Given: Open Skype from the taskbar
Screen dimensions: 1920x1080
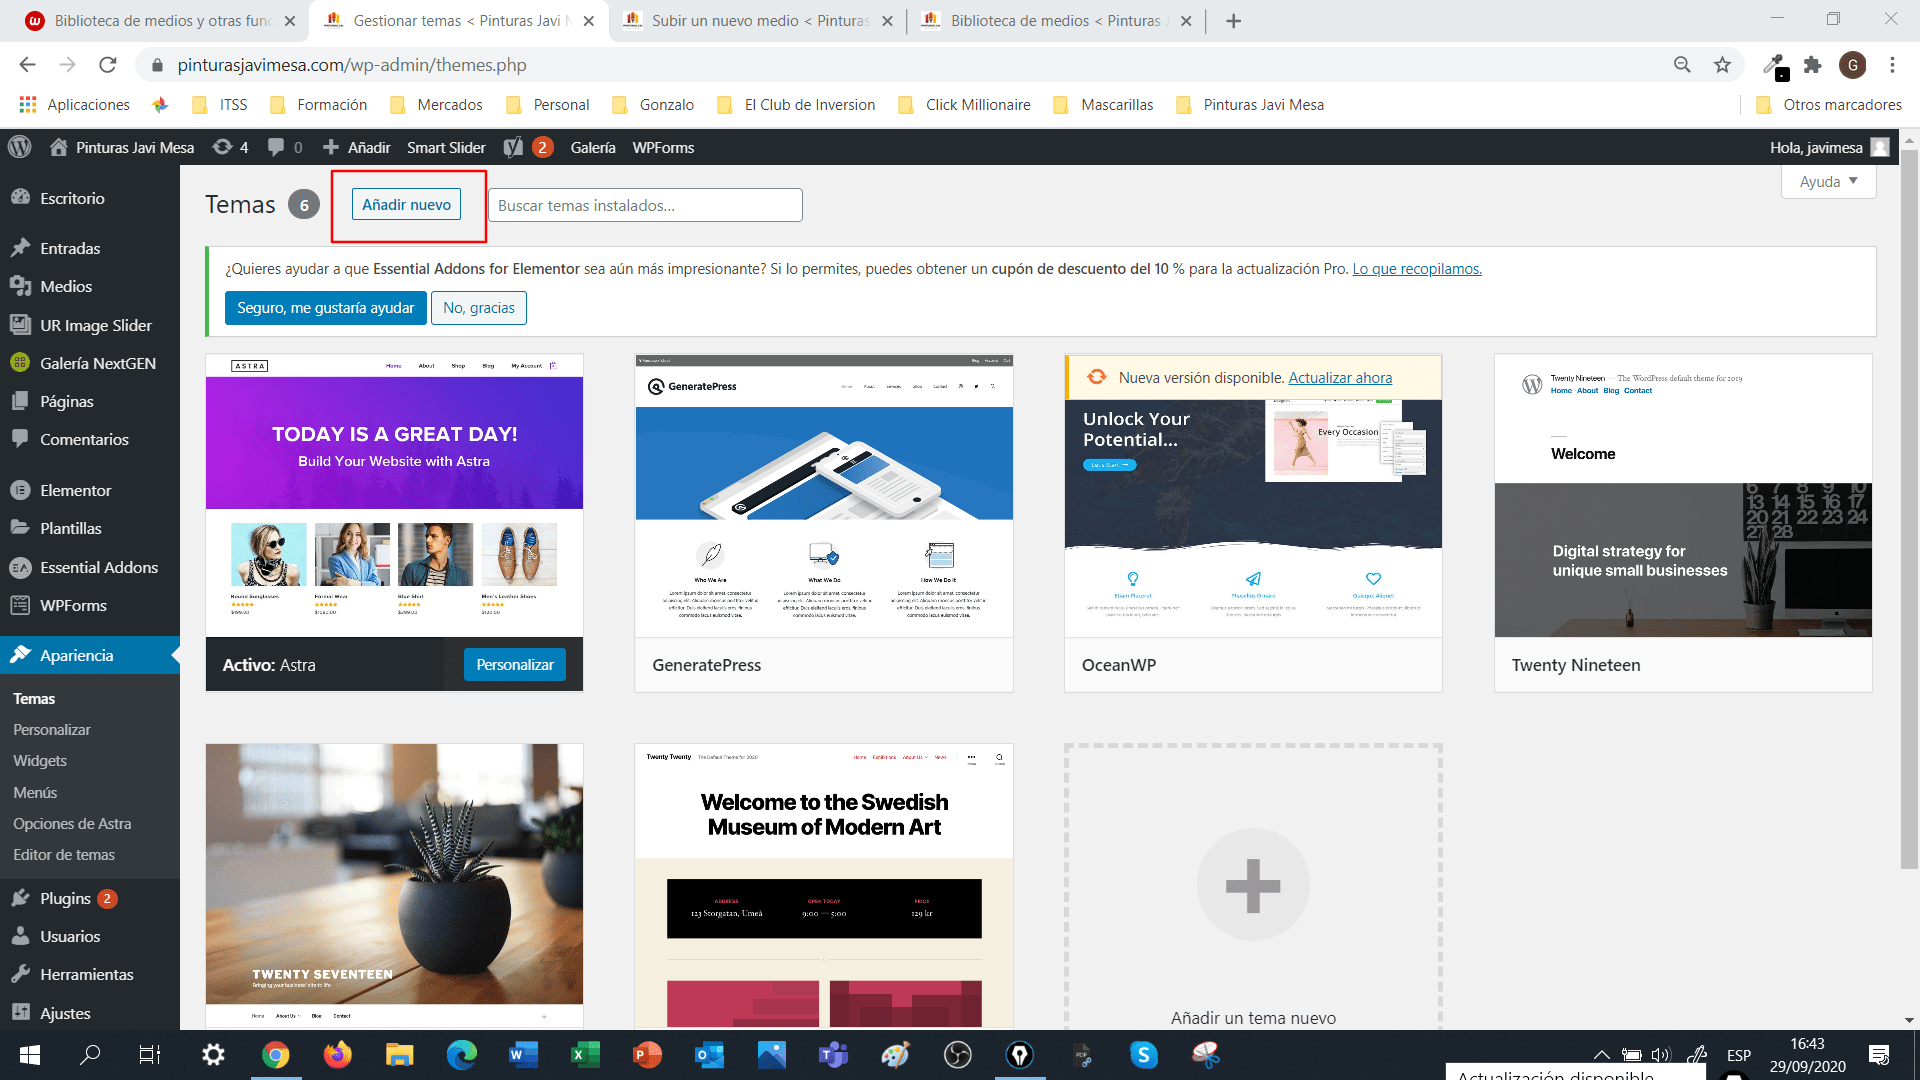Looking at the screenshot, I should pyautogui.click(x=1143, y=1055).
